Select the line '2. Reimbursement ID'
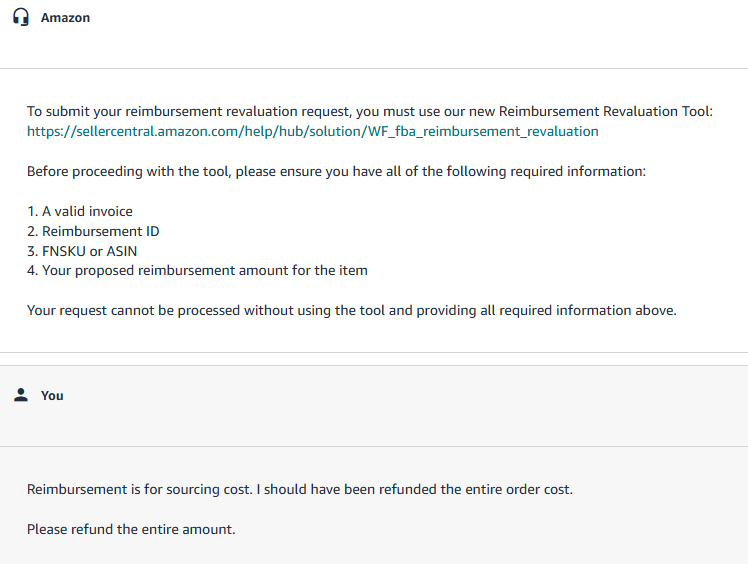748x564 pixels. (93, 231)
